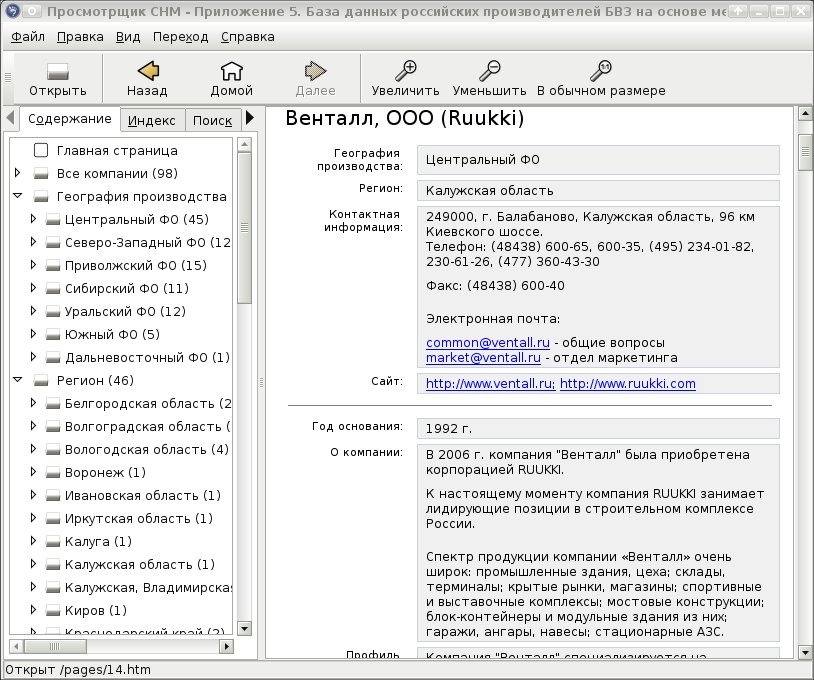Switch to the Поиск tab

212,120
